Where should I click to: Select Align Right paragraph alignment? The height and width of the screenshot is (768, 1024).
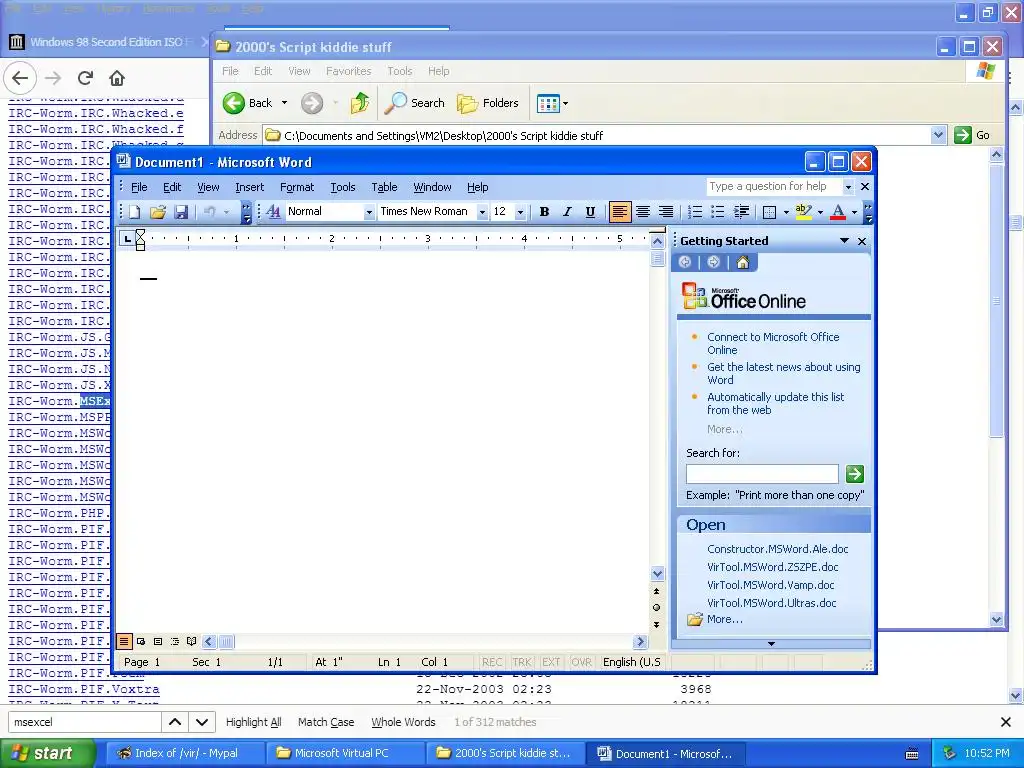tap(665, 212)
